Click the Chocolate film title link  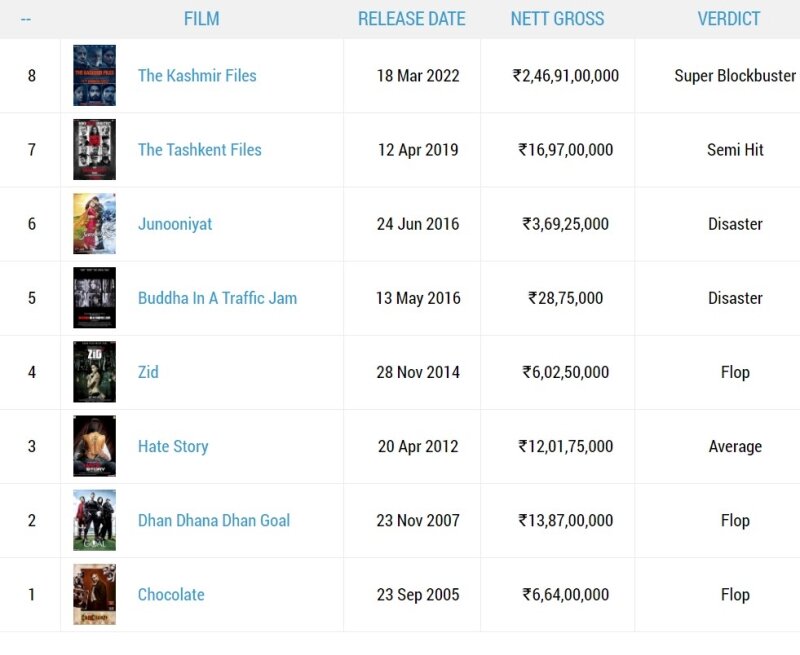click(x=171, y=594)
